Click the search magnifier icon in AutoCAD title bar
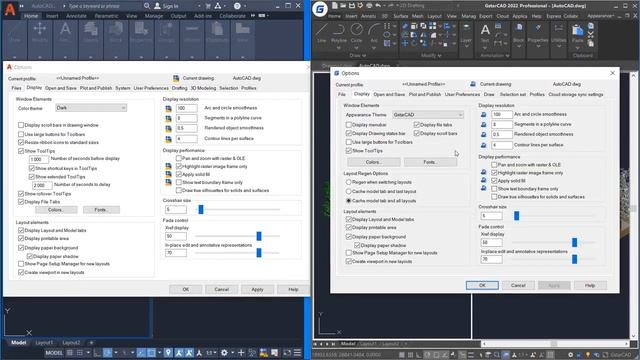 click(x=147, y=6)
